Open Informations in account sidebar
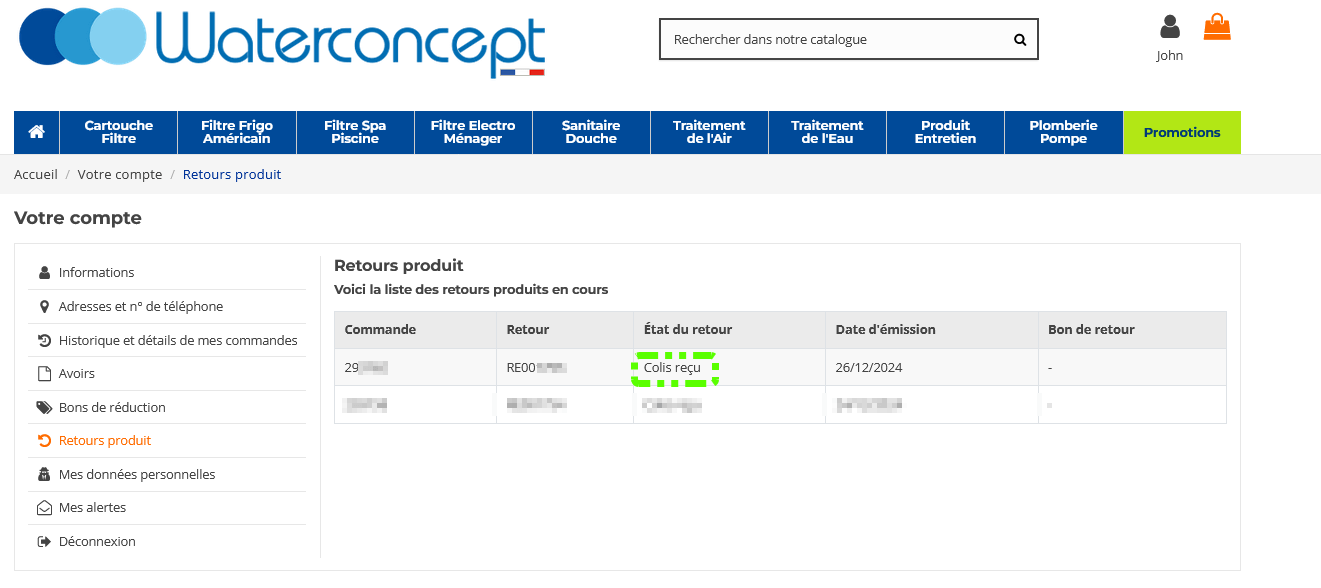 coord(96,273)
